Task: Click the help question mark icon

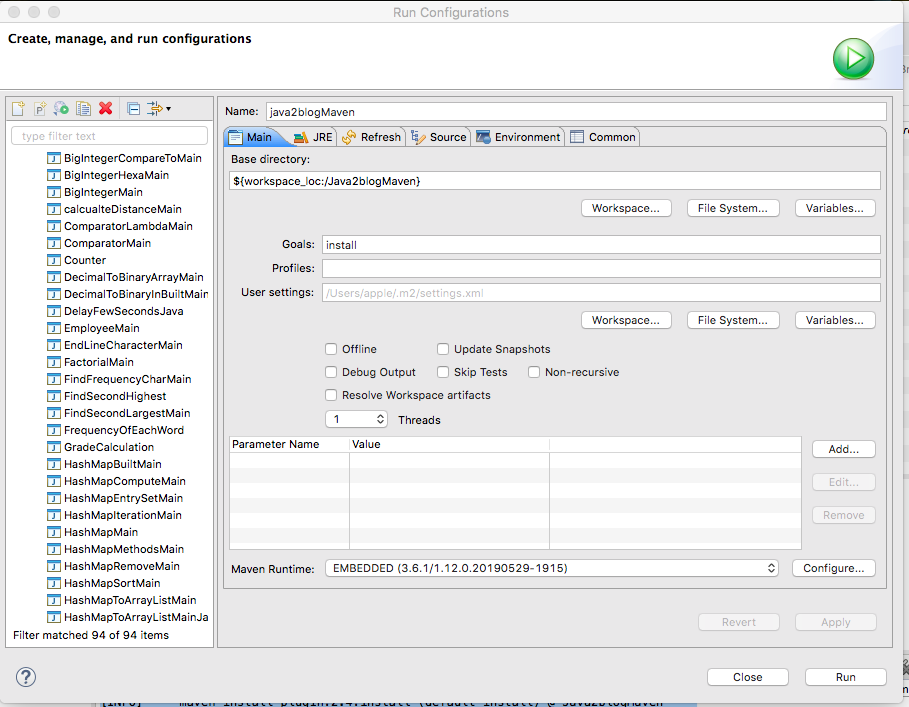Action: (x=26, y=677)
